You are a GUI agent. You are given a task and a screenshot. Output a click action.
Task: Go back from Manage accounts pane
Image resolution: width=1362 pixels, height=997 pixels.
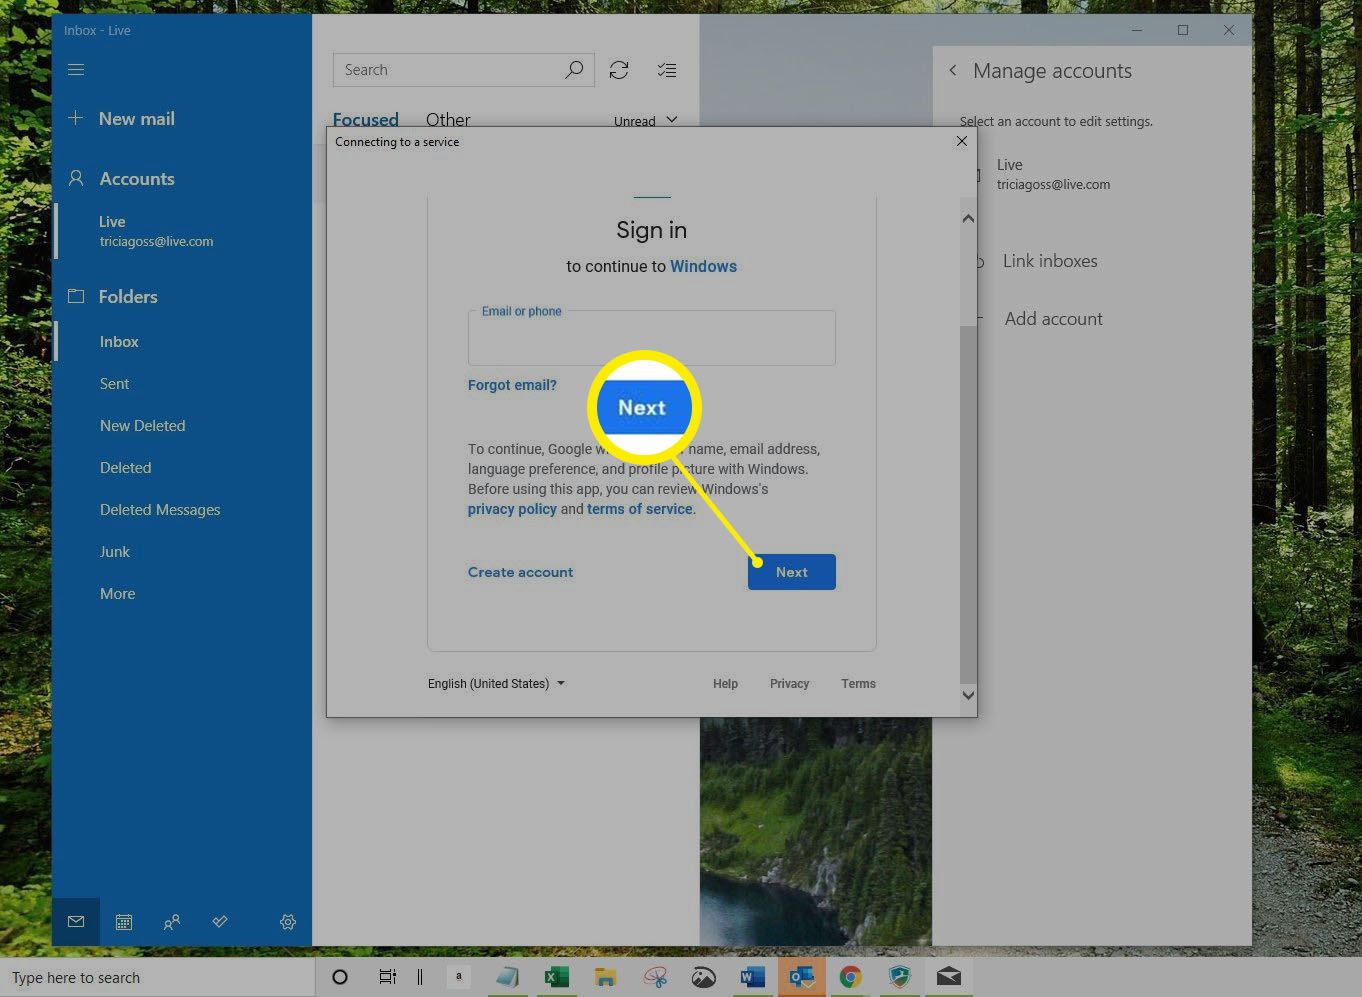[953, 70]
